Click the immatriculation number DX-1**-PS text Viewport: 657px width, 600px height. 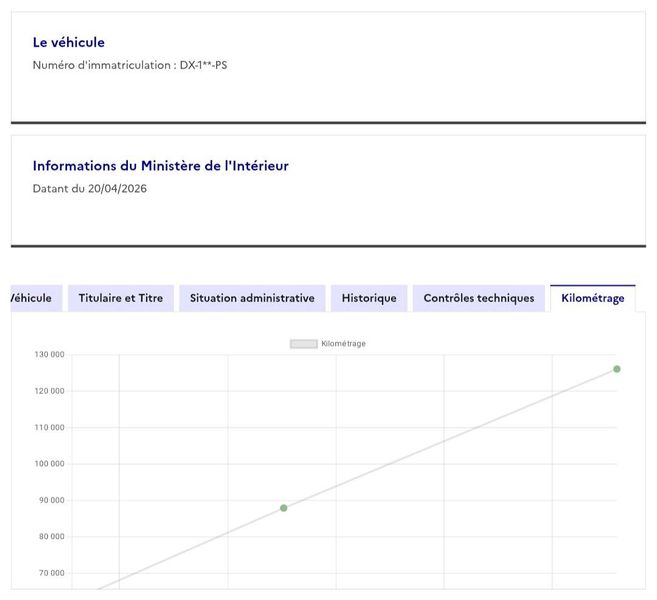(x=204, y=65)
